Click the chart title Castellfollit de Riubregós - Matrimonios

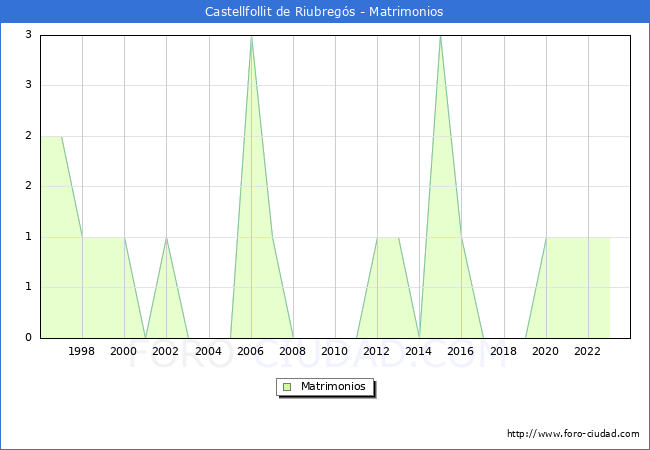tap(324, 12)
